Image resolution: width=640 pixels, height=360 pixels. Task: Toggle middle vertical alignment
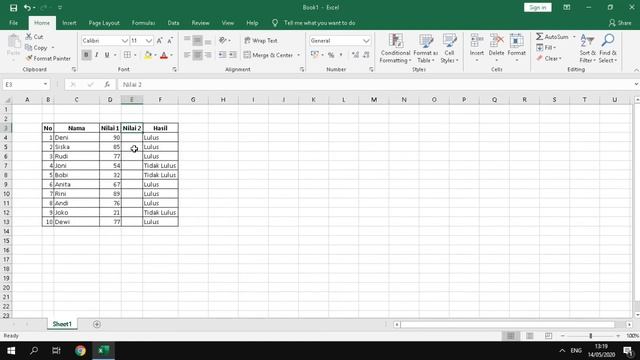(198, 40)
